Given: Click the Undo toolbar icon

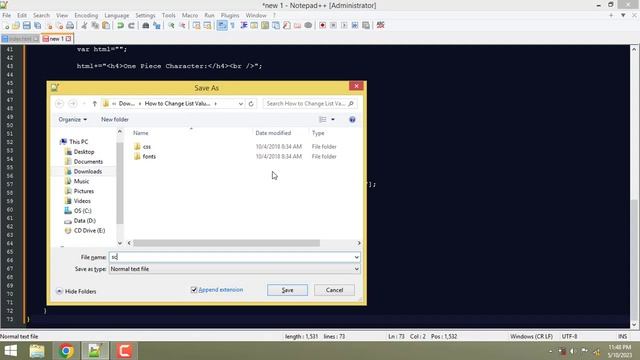Looking at the screenshot, I should [x=120, y=26].
